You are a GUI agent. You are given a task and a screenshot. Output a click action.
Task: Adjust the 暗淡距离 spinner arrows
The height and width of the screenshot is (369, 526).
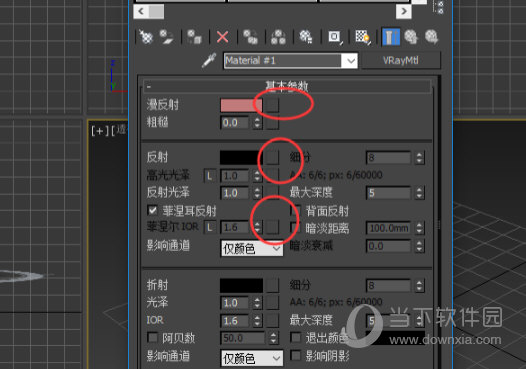click(x=419, y=228)
